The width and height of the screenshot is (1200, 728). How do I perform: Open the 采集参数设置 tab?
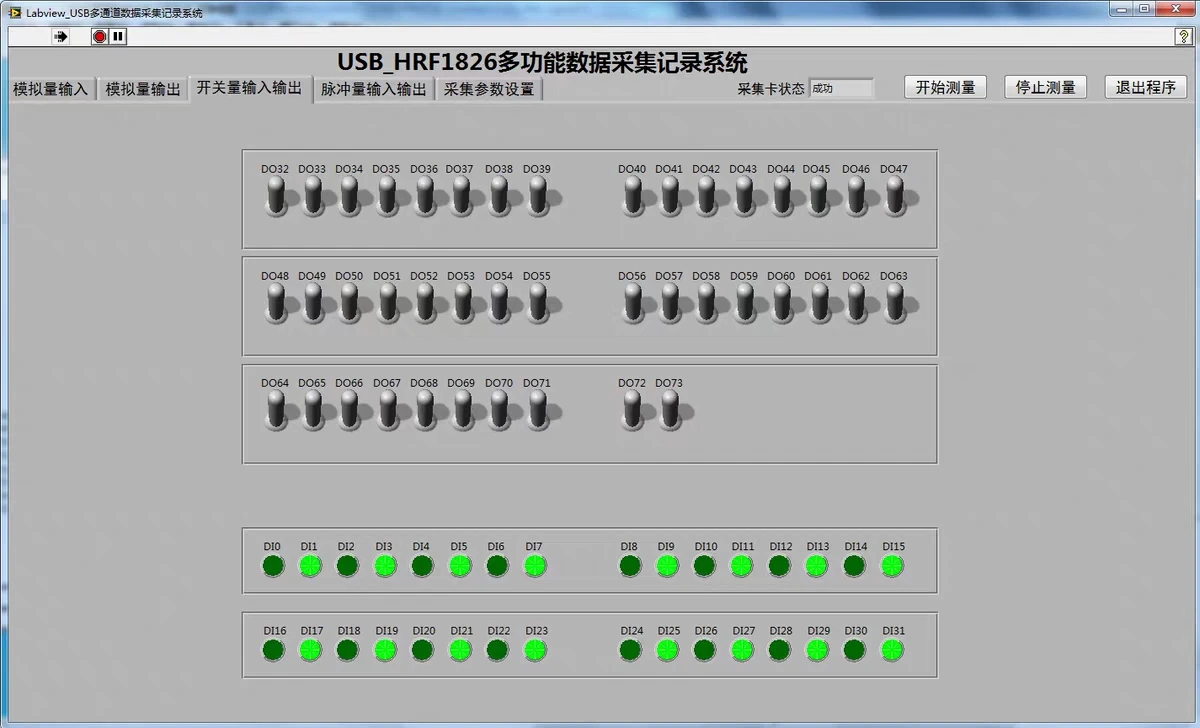click(x=489, y=89)
